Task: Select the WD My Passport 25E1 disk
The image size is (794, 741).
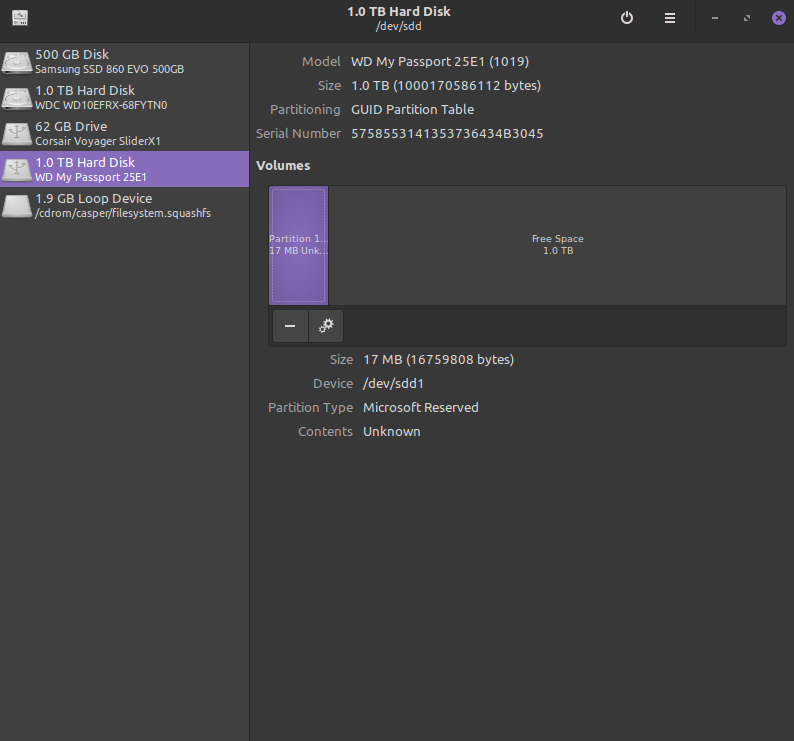Action: 125,169
